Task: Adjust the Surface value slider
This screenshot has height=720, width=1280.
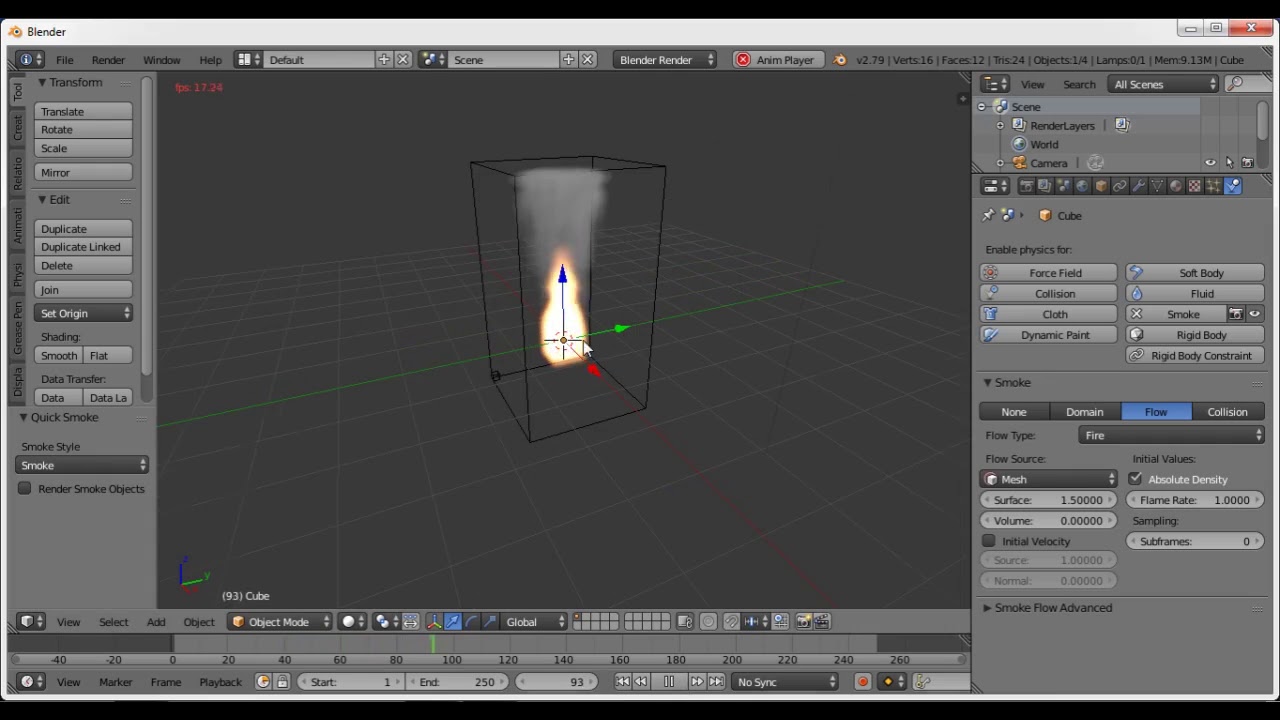Action: [x=1049, y=500]
